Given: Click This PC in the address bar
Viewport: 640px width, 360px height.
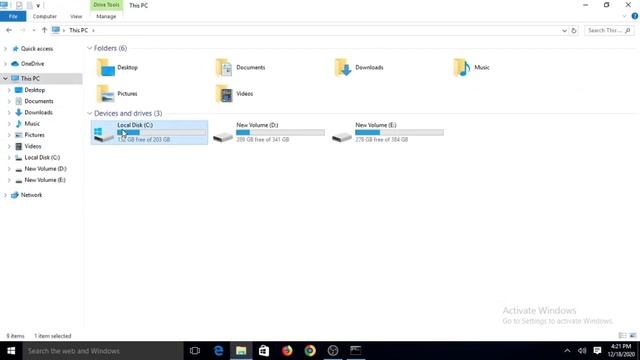Looking at the screenshot, I should click(x=78, y=30).
